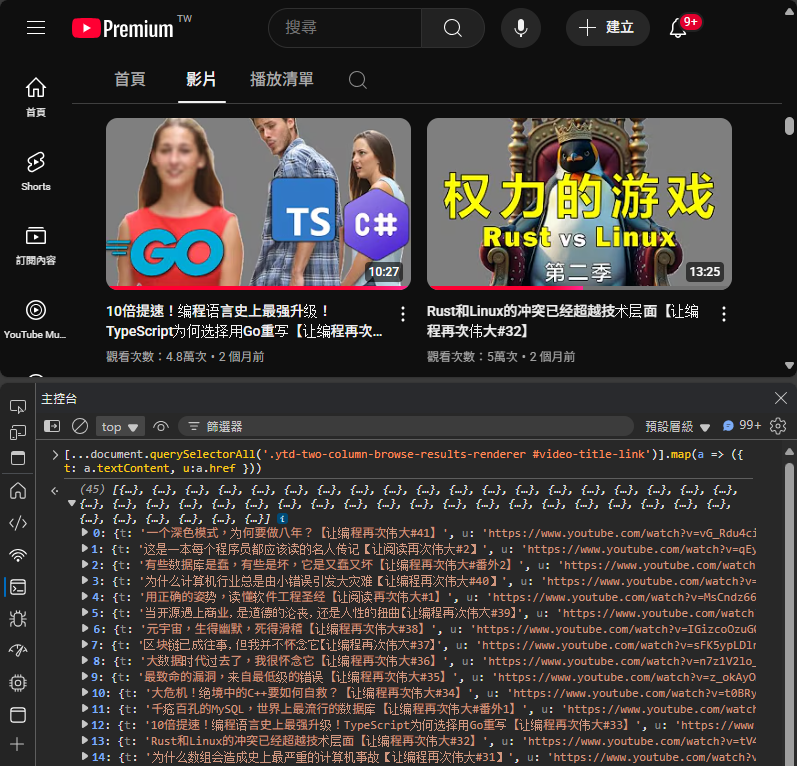Screen dimensions: 797x766
Task: Click the console 篩選器 filter input field
Action: click(400, 426)
